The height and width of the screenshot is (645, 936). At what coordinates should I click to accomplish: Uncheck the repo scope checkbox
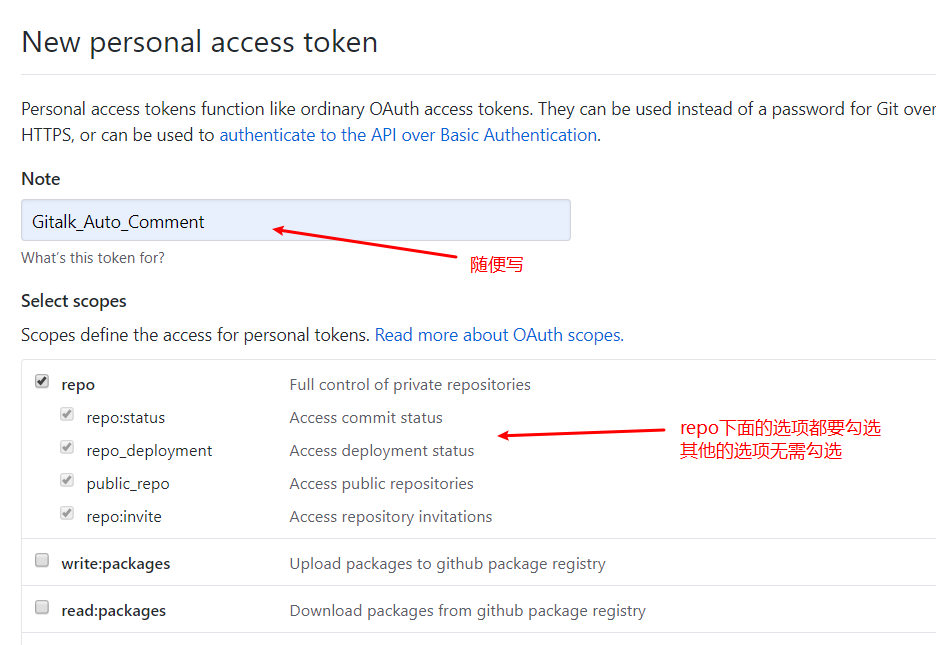click(x=42, y=381)
